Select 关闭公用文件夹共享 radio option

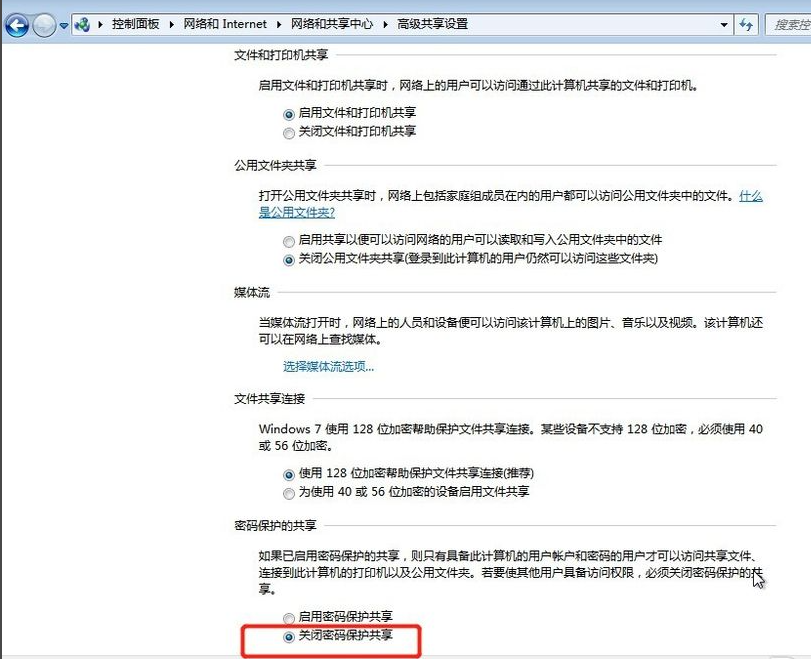(x=289, y=259)
